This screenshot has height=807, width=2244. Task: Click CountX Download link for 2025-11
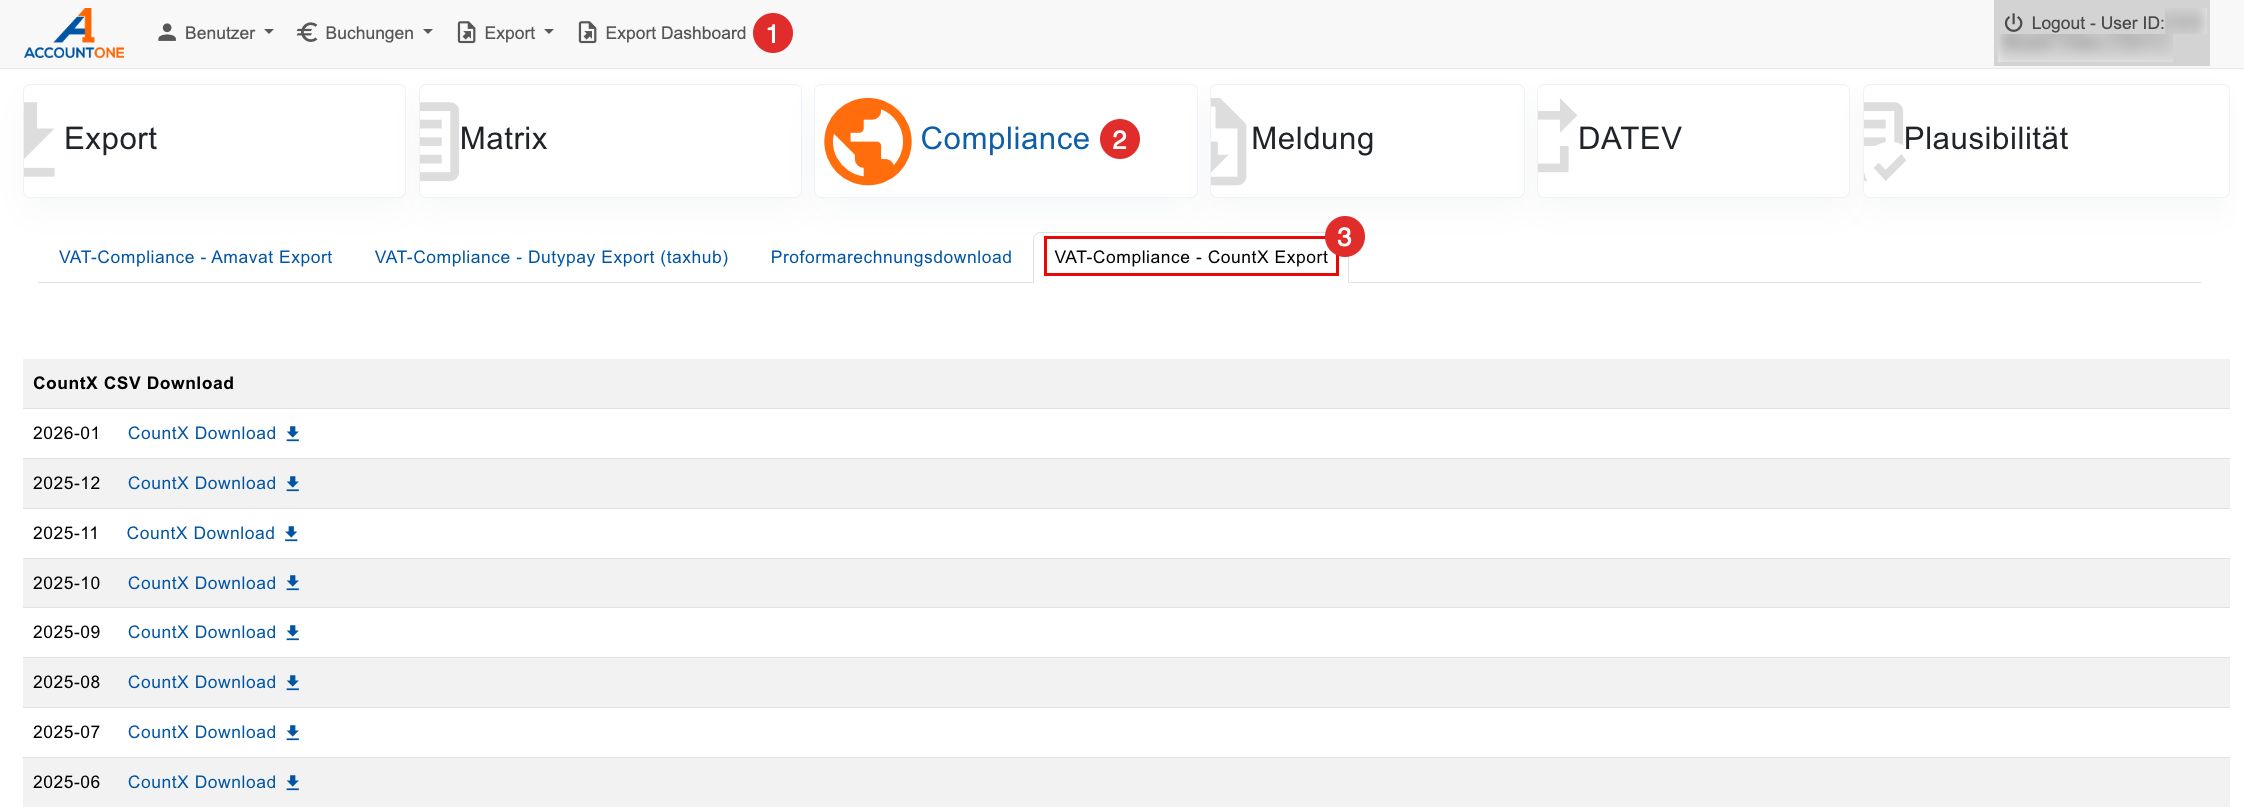click(200, 533)
